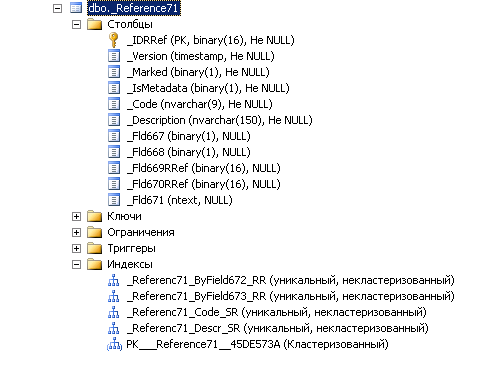Select the dbo._Reference71 table name
Image resolution: width=488 pixels, height=377 pixels.
coord(134,8)
